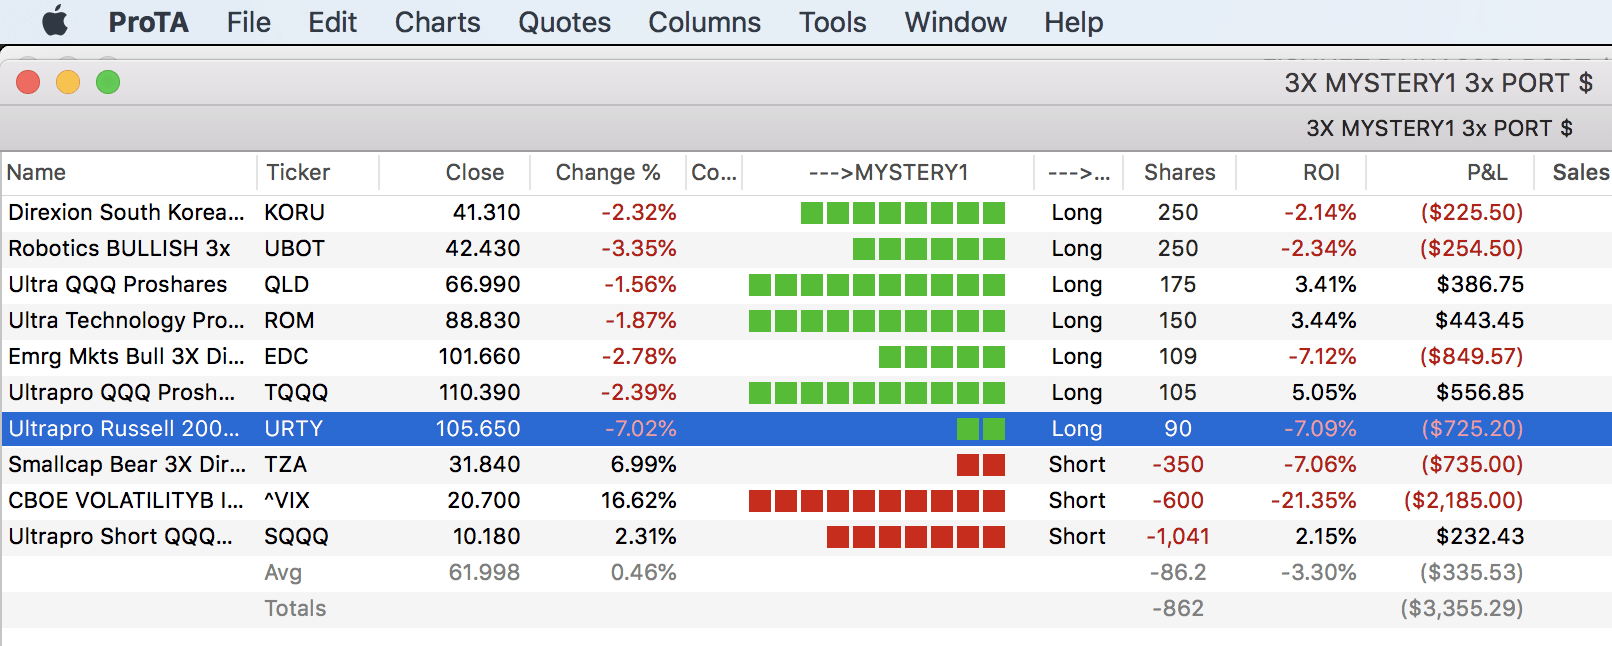Click the 66.990 close price
The height and width of the screenshot is (646, 1612).
pos(482,284)
